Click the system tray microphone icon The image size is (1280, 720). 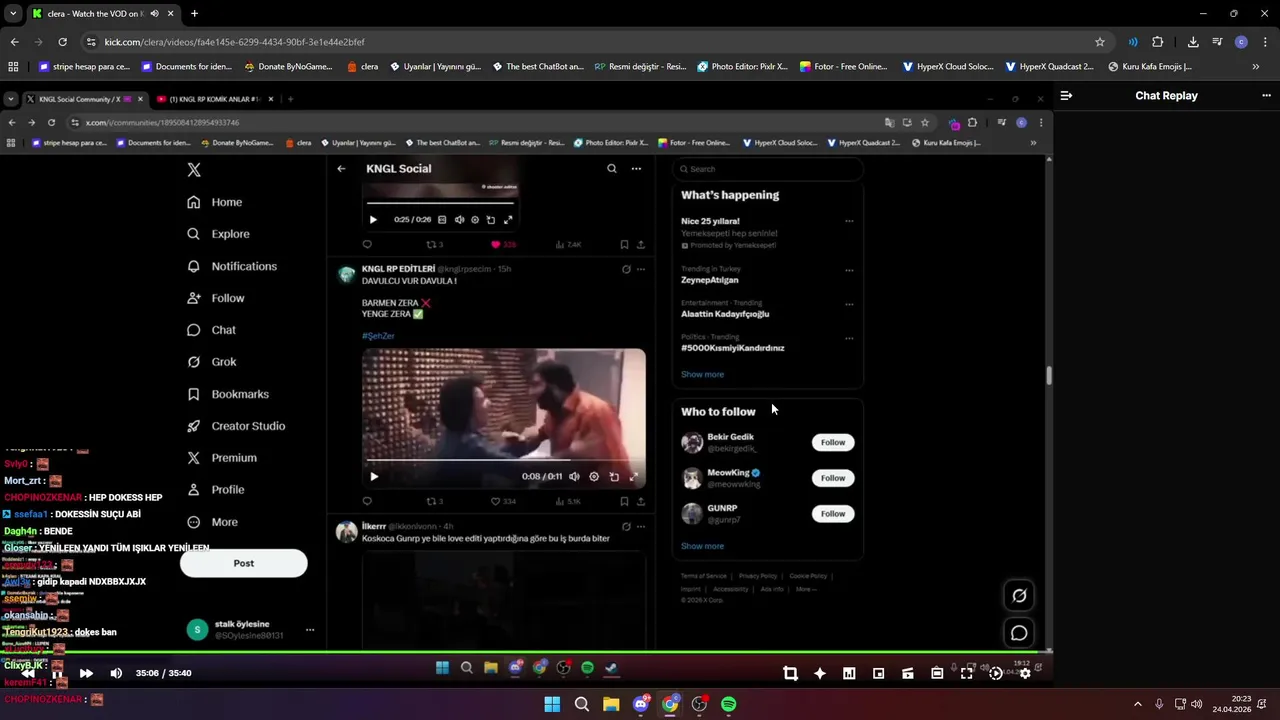click(x=1159, y=704)
